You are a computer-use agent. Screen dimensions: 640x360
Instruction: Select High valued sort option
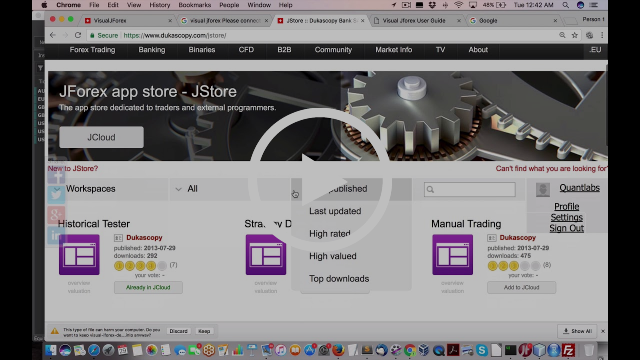pos(333,256)
